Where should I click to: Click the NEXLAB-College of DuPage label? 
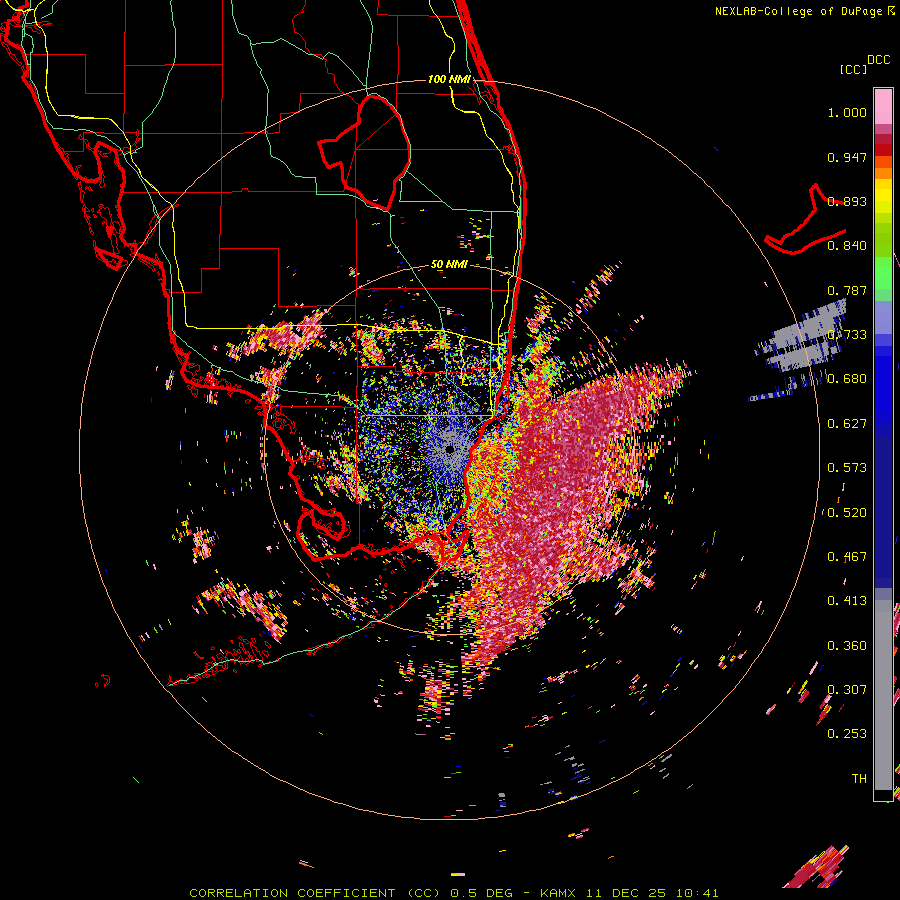(x=804, y=11)
